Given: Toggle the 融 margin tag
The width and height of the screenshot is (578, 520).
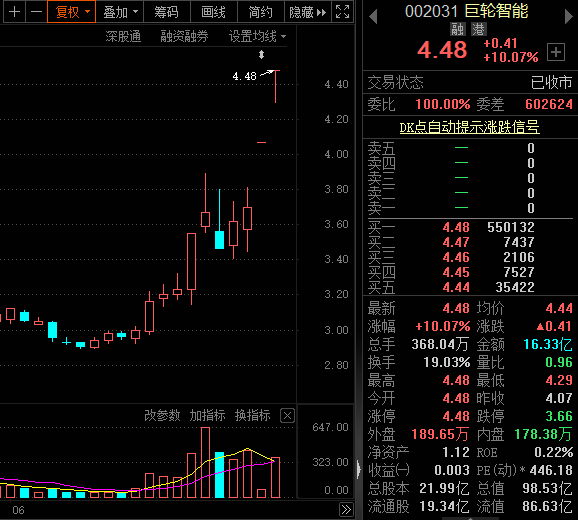Looking at the screenshot, I should pyautogui.click(x=457, y=29).
